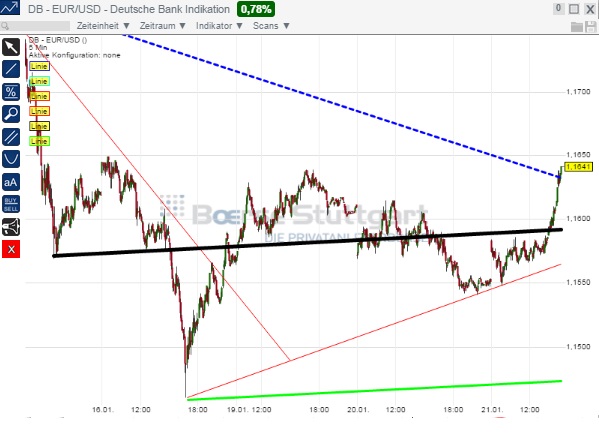599x443 pixels.
Task: Click the 16.01. date axis label
Action: [x=103, y=409]
